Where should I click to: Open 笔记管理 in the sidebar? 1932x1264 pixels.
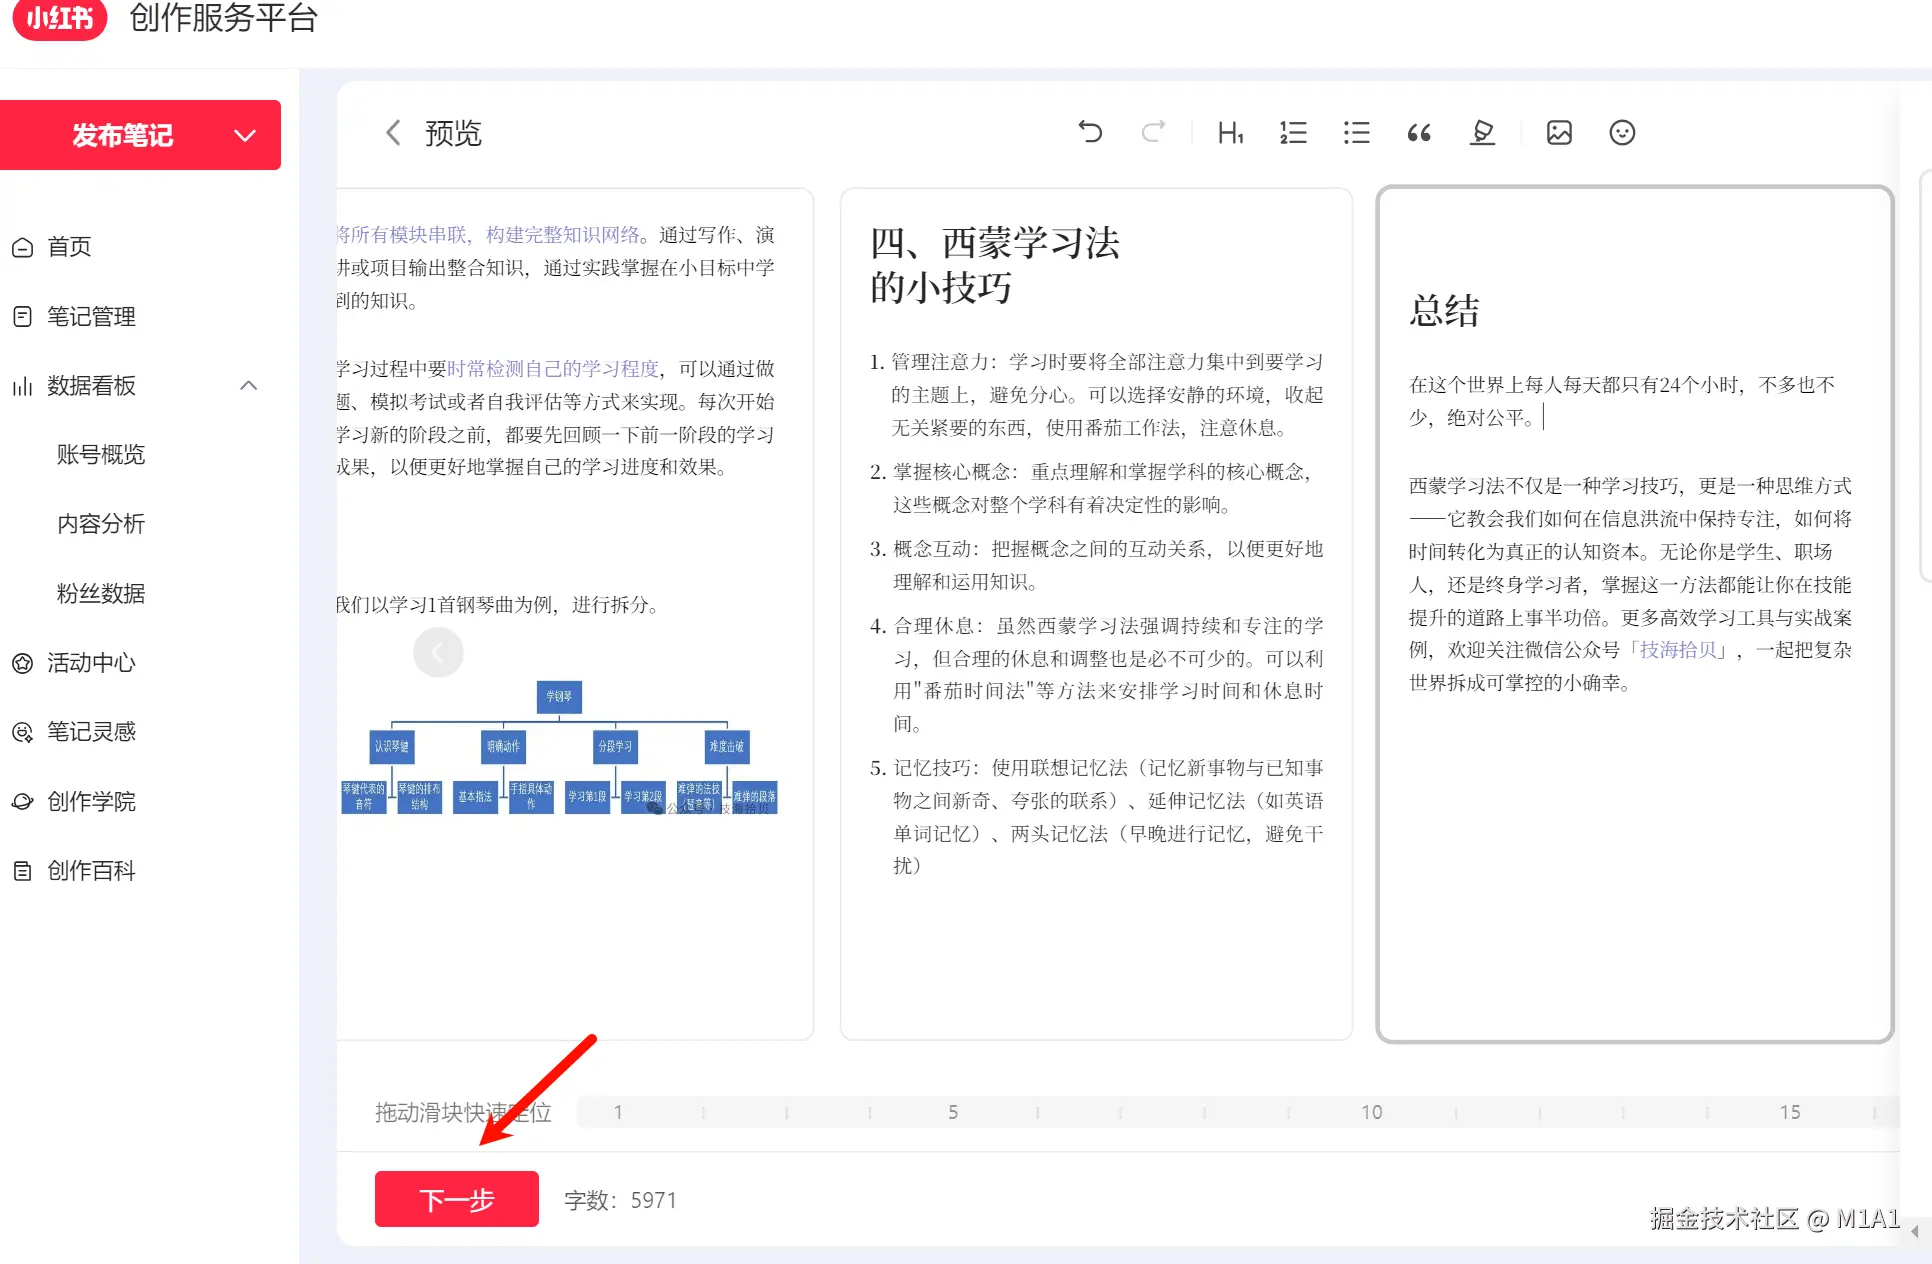(91, 316)
